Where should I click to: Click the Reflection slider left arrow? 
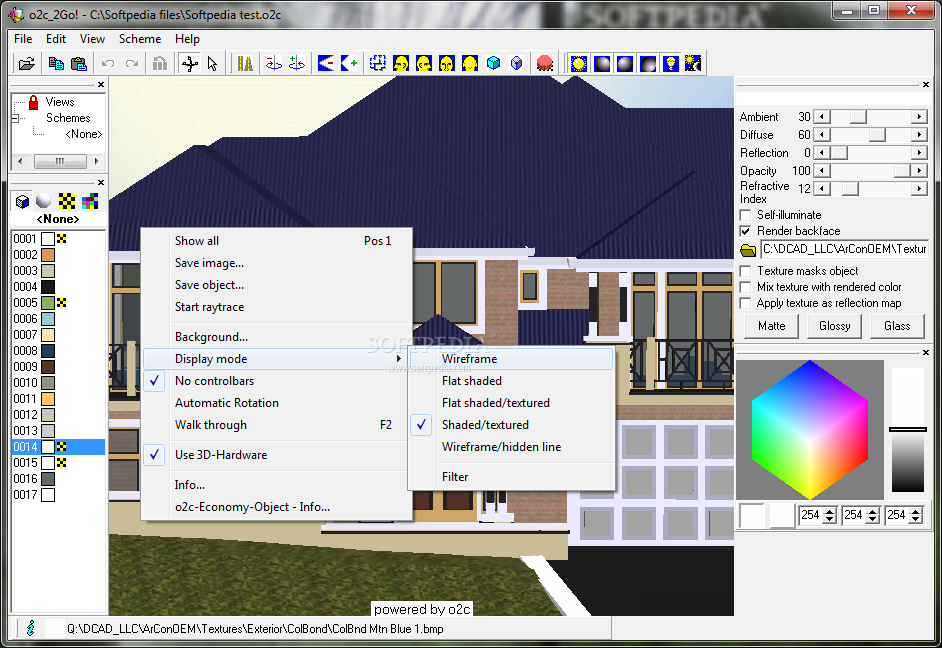(x=821, y=153)
